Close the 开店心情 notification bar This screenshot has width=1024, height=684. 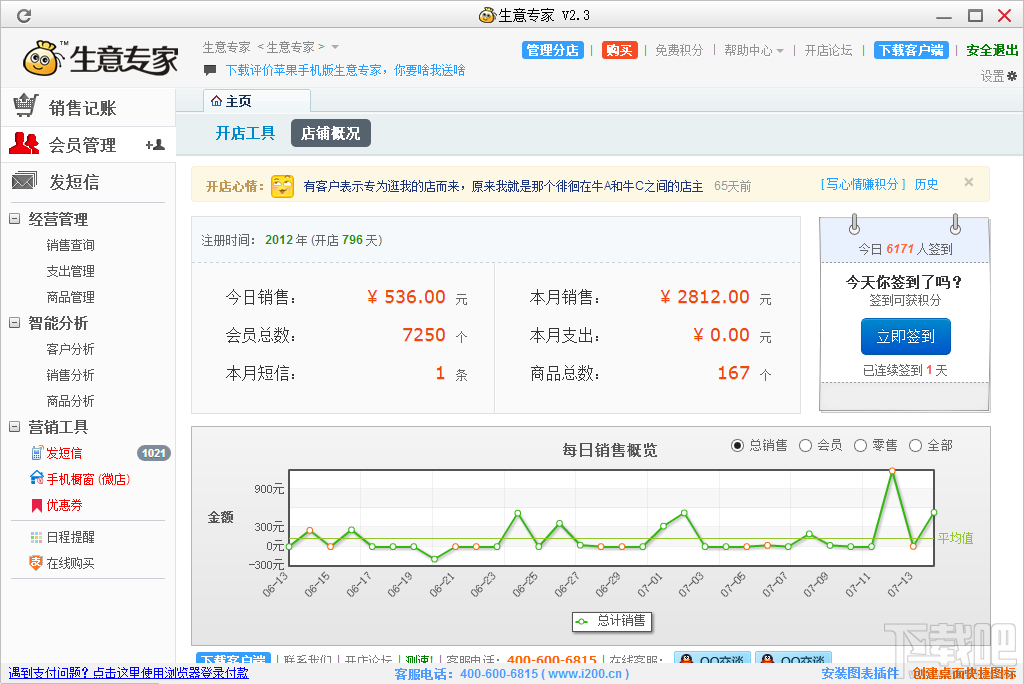click(969, 182)
